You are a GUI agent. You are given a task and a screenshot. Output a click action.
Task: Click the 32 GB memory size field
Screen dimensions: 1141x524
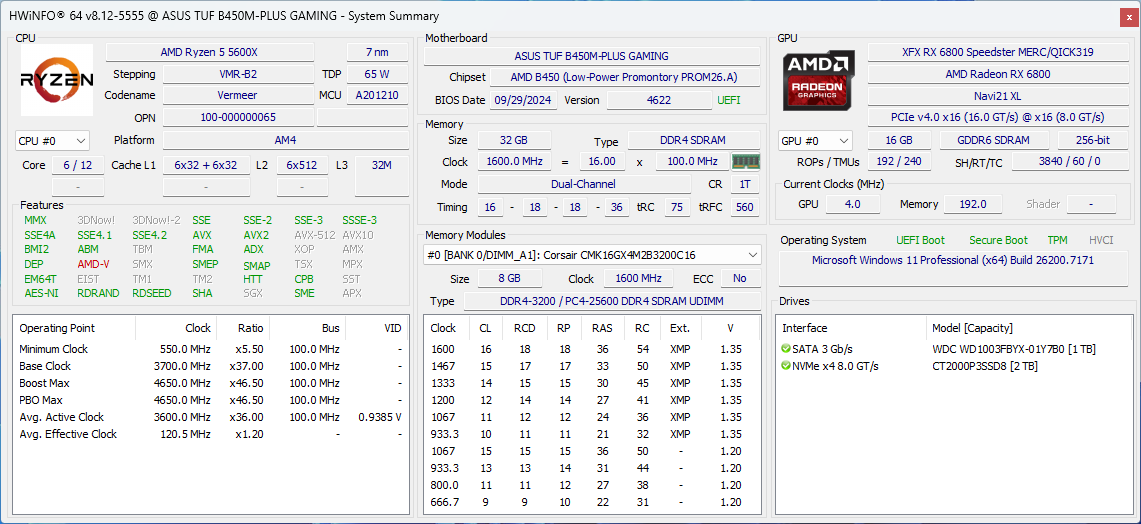pyautogui.click(x=514, y=140)
